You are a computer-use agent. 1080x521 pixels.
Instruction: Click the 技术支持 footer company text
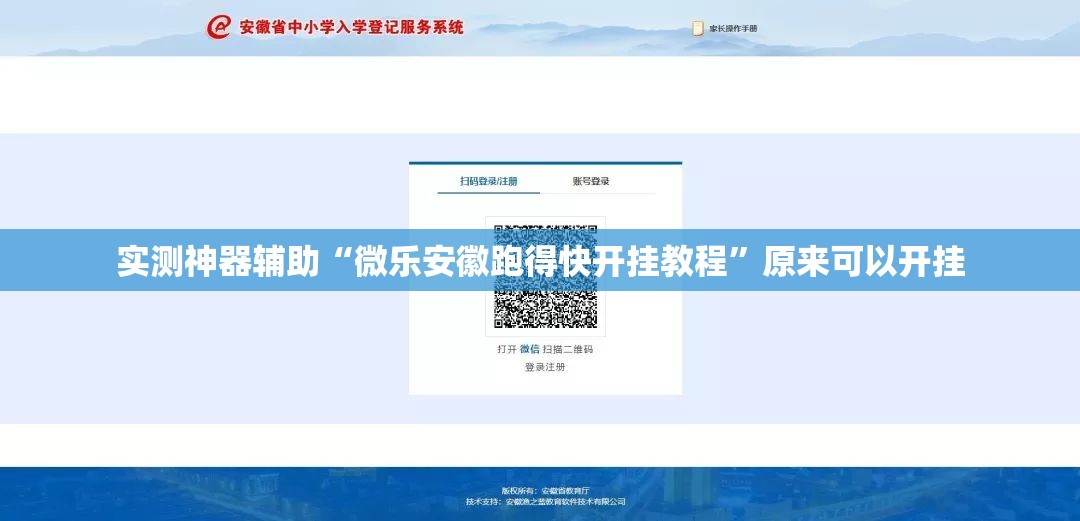pos(546,502)
